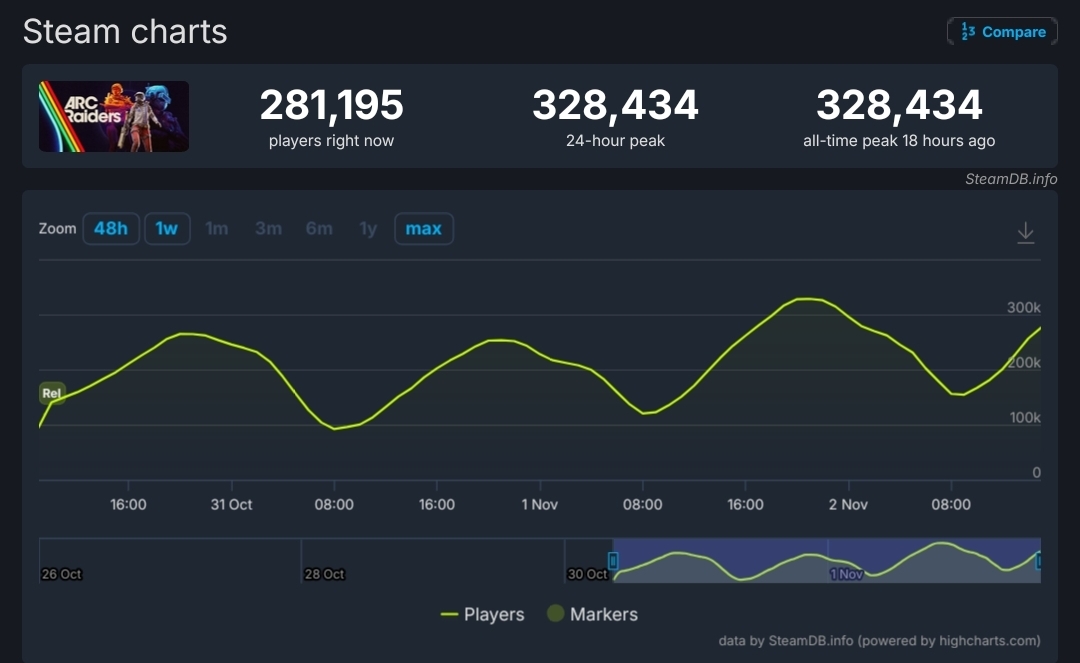Click the chart download icon
This screenshot has width=1080, height=663.
[x=1026, y=233]
